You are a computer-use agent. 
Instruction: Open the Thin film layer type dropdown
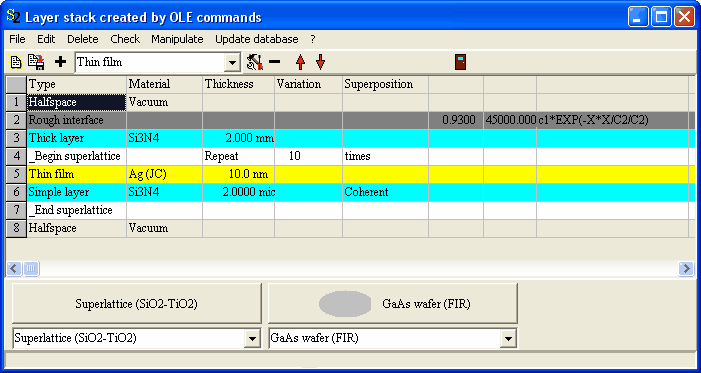232,62
